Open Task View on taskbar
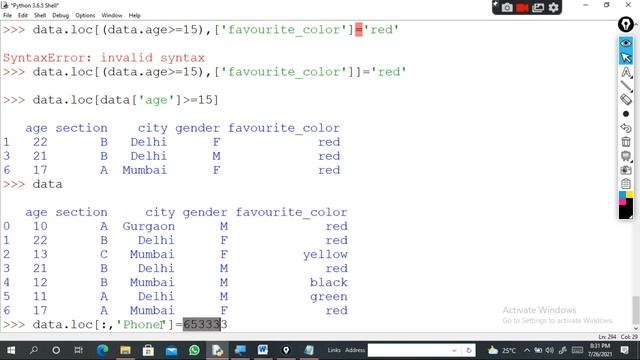This screenshot has height=360, width=640. click(x=78, y=350)
